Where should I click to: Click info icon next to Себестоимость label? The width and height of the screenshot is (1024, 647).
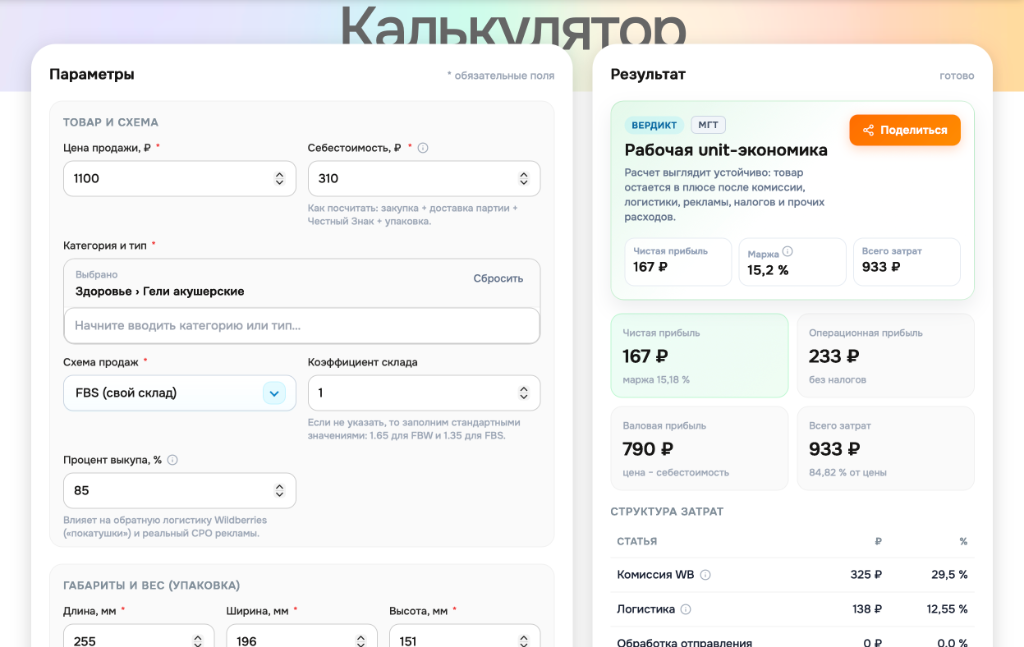[x=423, y=148]
